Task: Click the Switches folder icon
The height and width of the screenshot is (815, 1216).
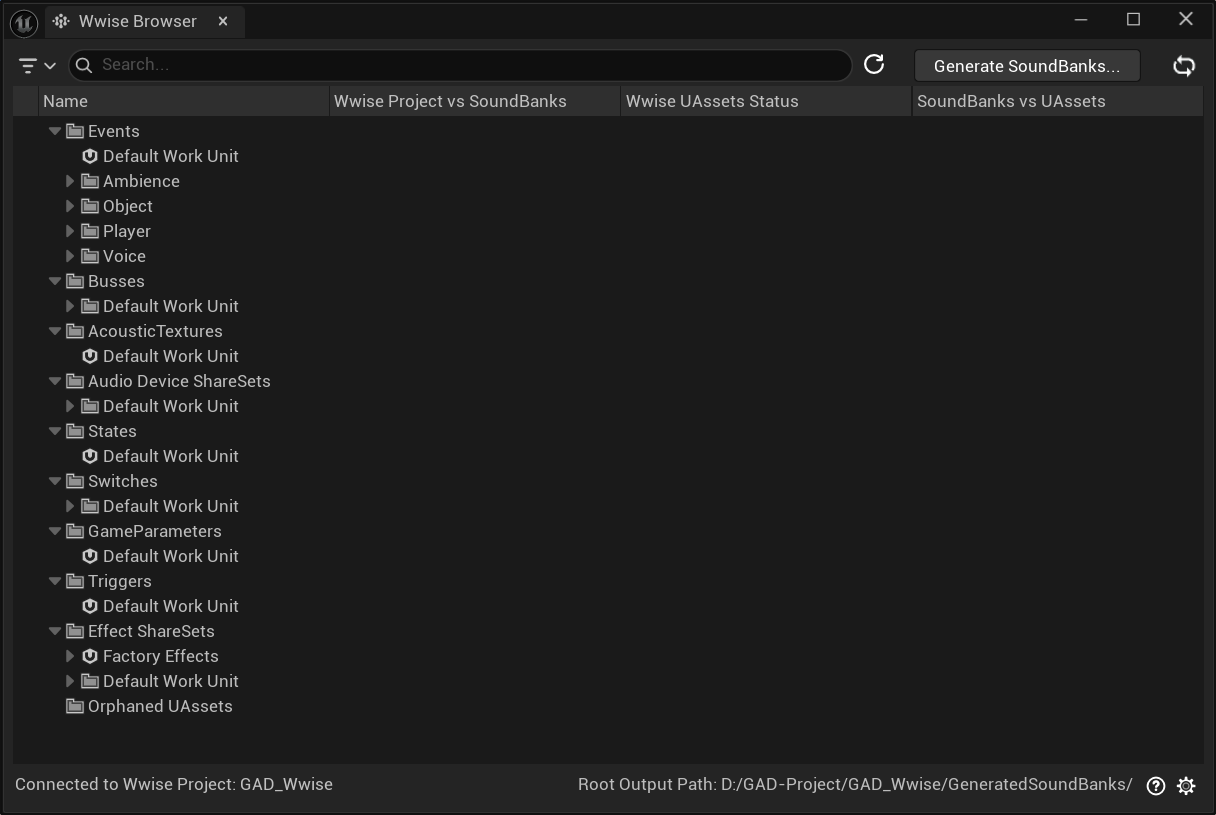Action: (75, 481)
